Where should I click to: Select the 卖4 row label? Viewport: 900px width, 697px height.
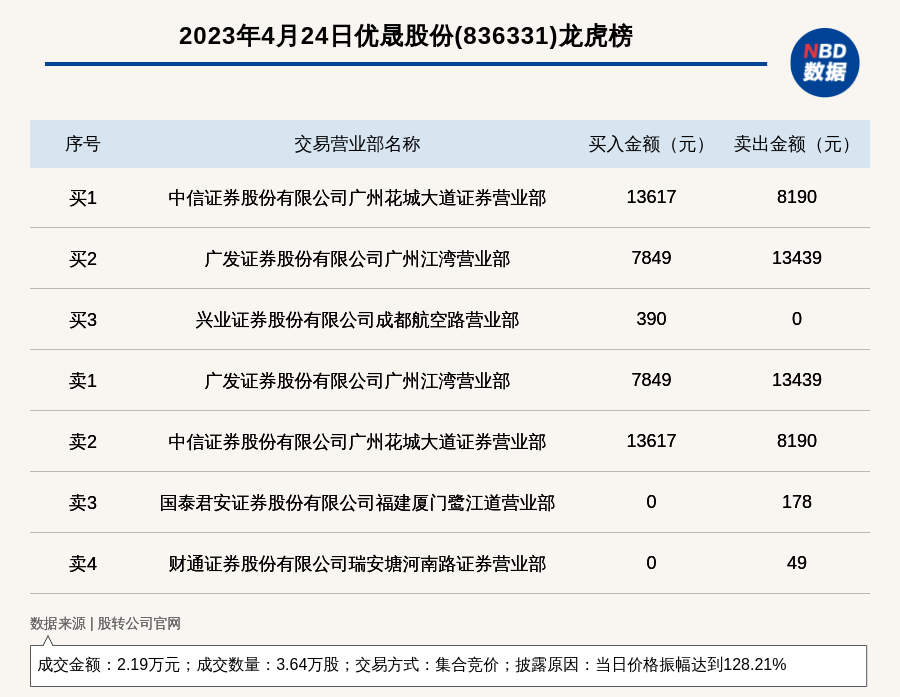83,564
